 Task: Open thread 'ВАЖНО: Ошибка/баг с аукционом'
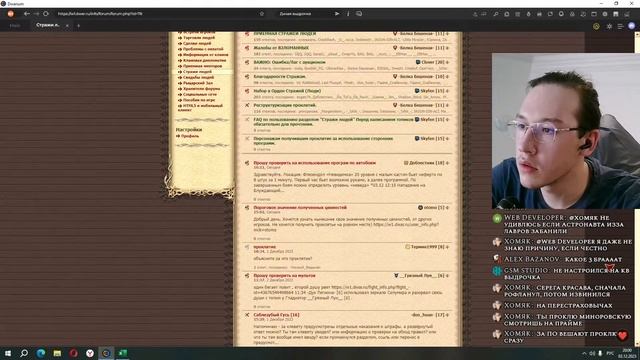[289, 62]
